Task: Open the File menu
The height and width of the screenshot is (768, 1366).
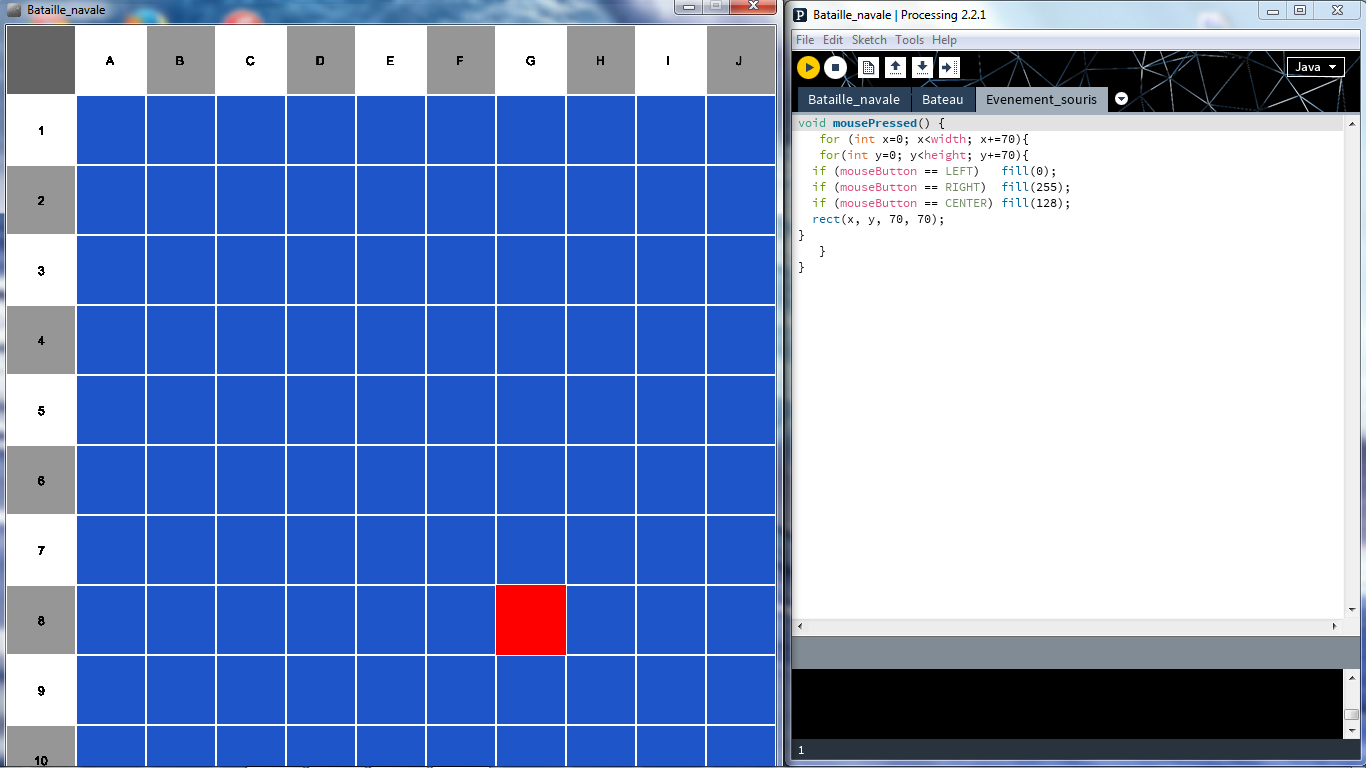Action: tap(804, 40)
